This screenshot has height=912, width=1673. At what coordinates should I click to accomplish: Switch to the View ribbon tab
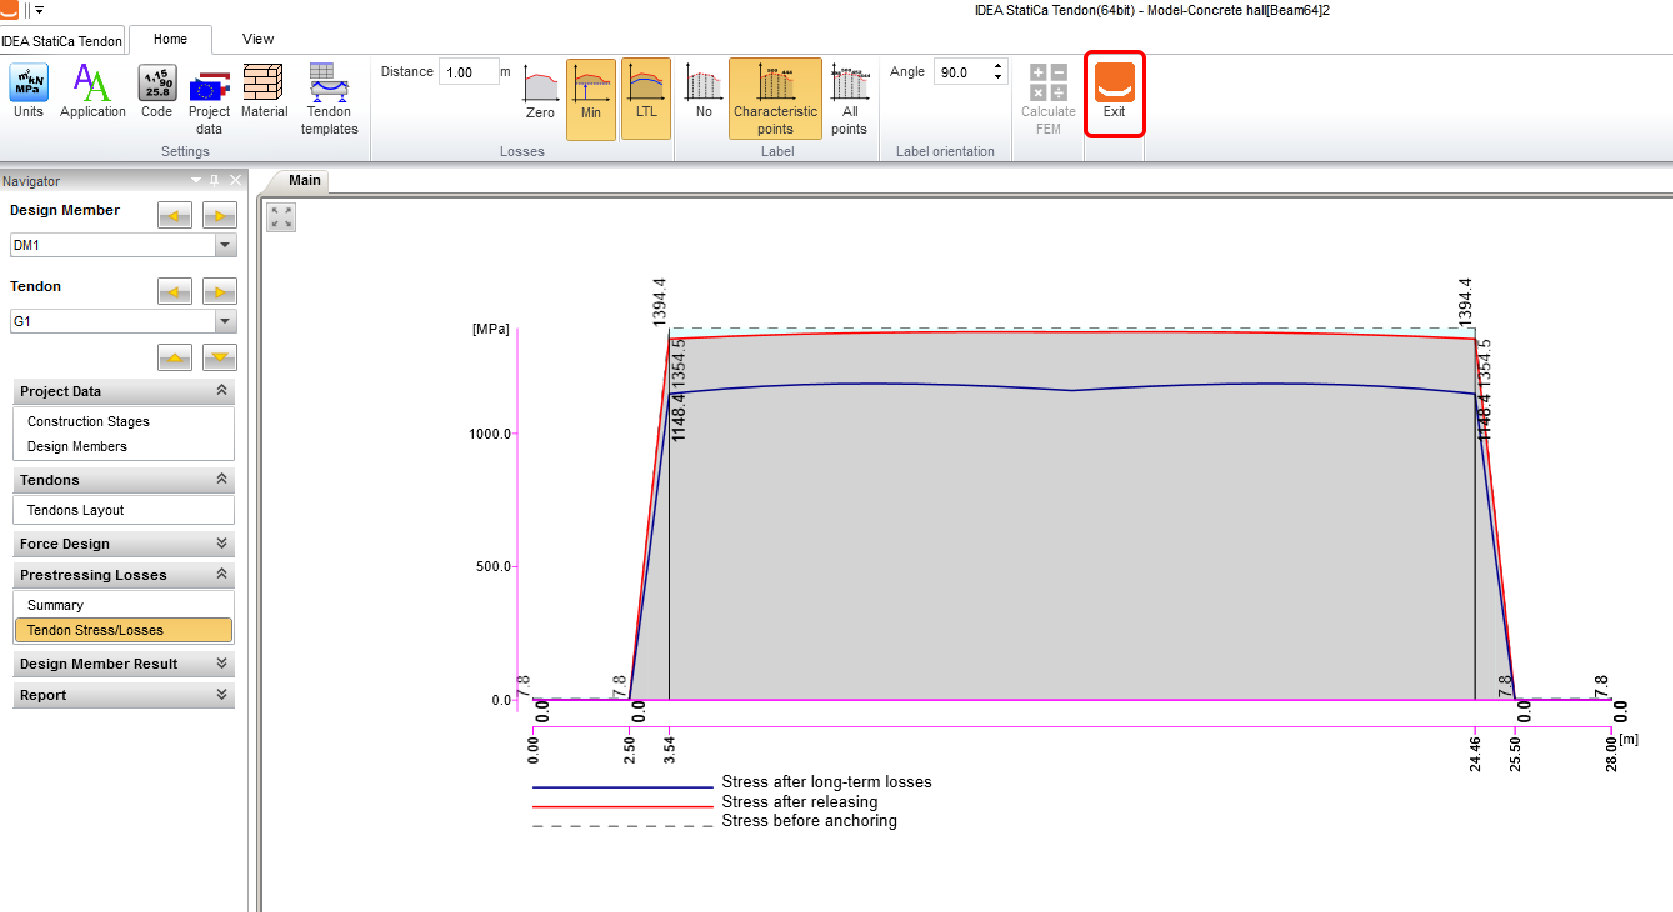coord(257,39)
